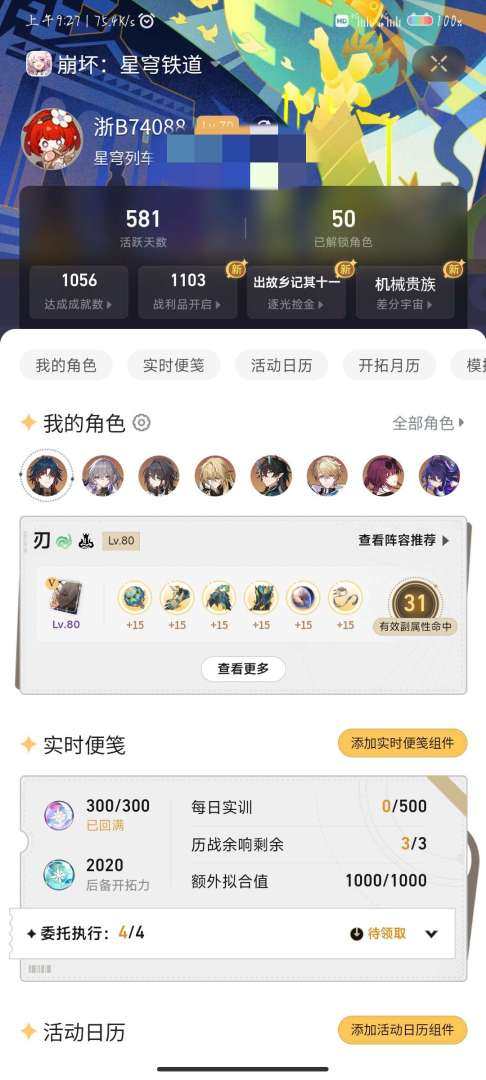
Task: Switch to the 实时便笺 tab
Action: point(173,365)
